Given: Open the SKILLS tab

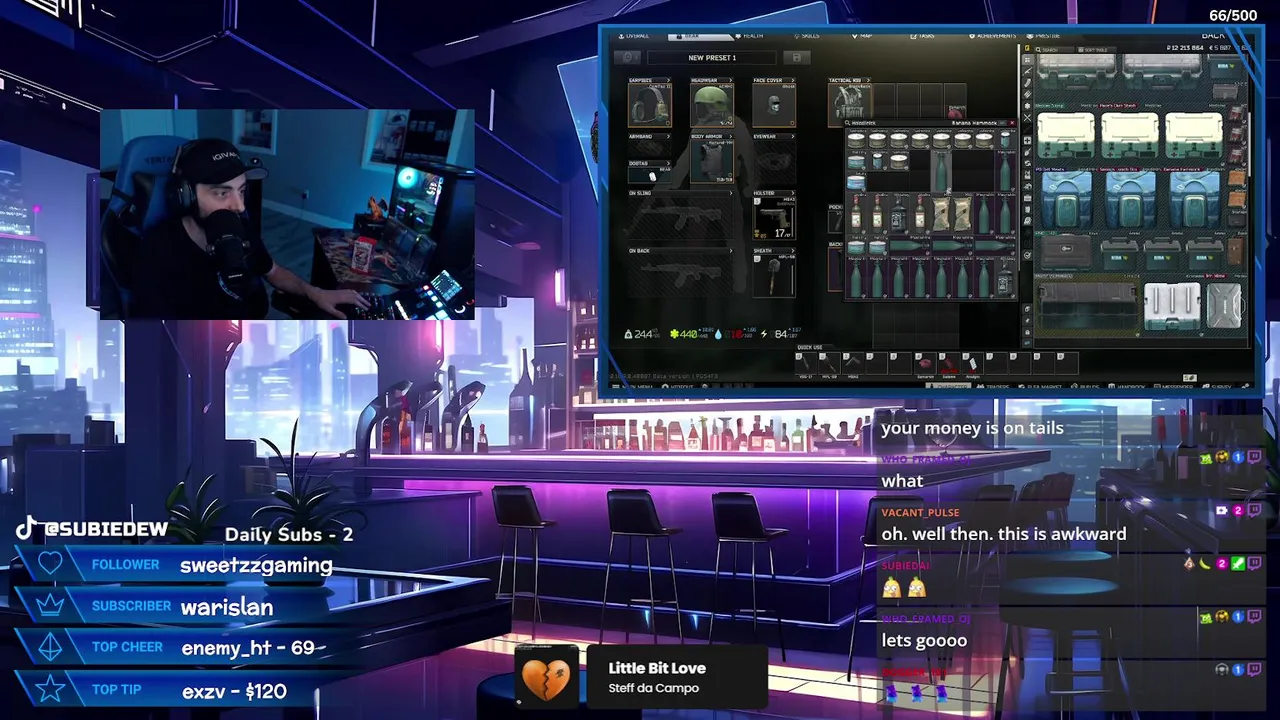Looking at the screenshot, I should (x=806, y=35).
